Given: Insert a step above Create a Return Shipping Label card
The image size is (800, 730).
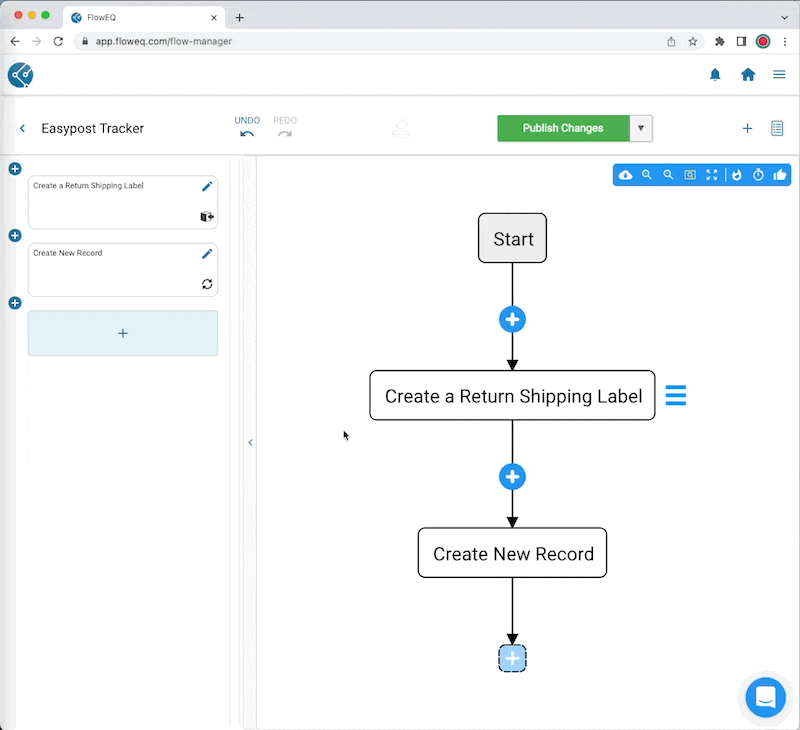Looking at the screenshot, I should (15, 169).
